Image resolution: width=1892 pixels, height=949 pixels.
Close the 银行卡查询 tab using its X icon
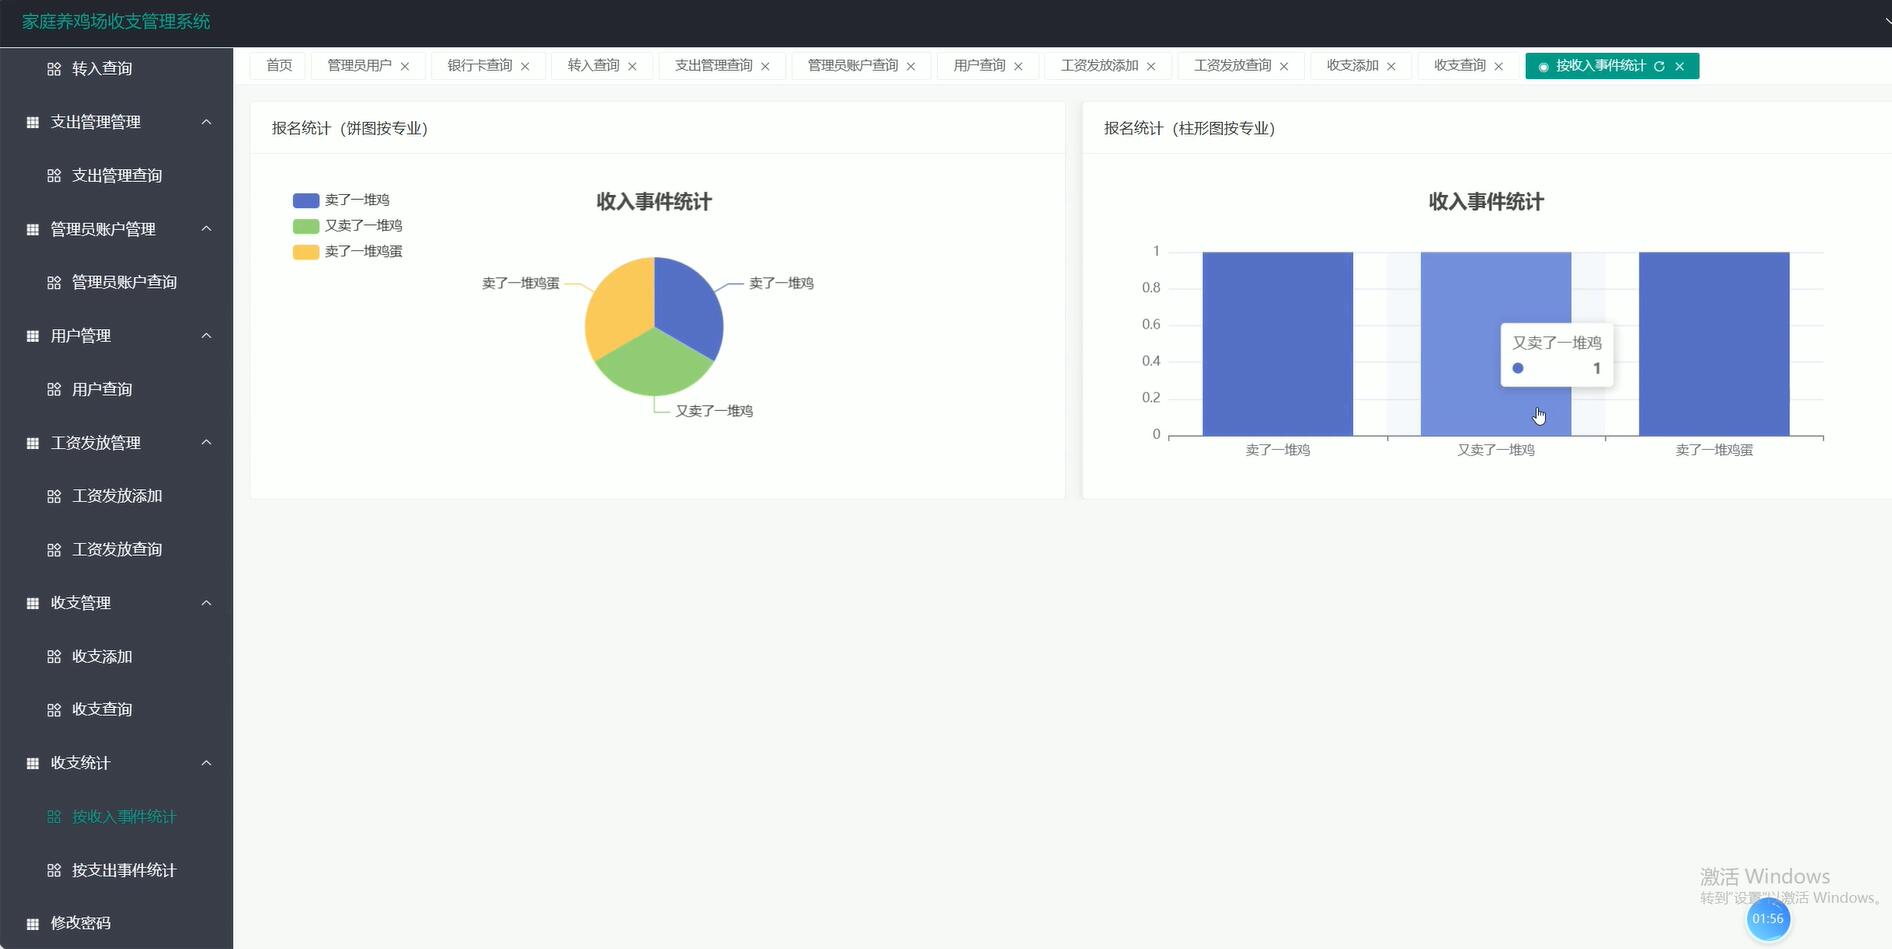point(525,66)
